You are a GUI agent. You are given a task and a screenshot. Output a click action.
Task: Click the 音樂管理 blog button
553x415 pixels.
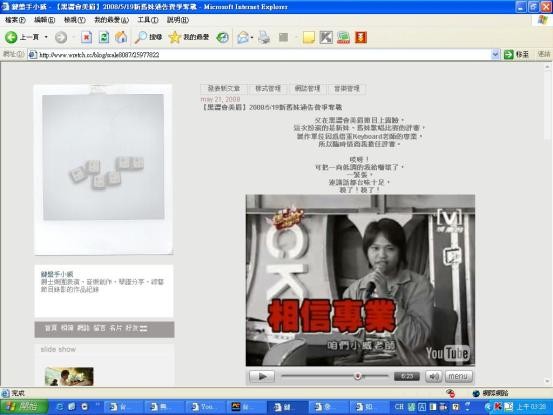click(x=347, y=89)
